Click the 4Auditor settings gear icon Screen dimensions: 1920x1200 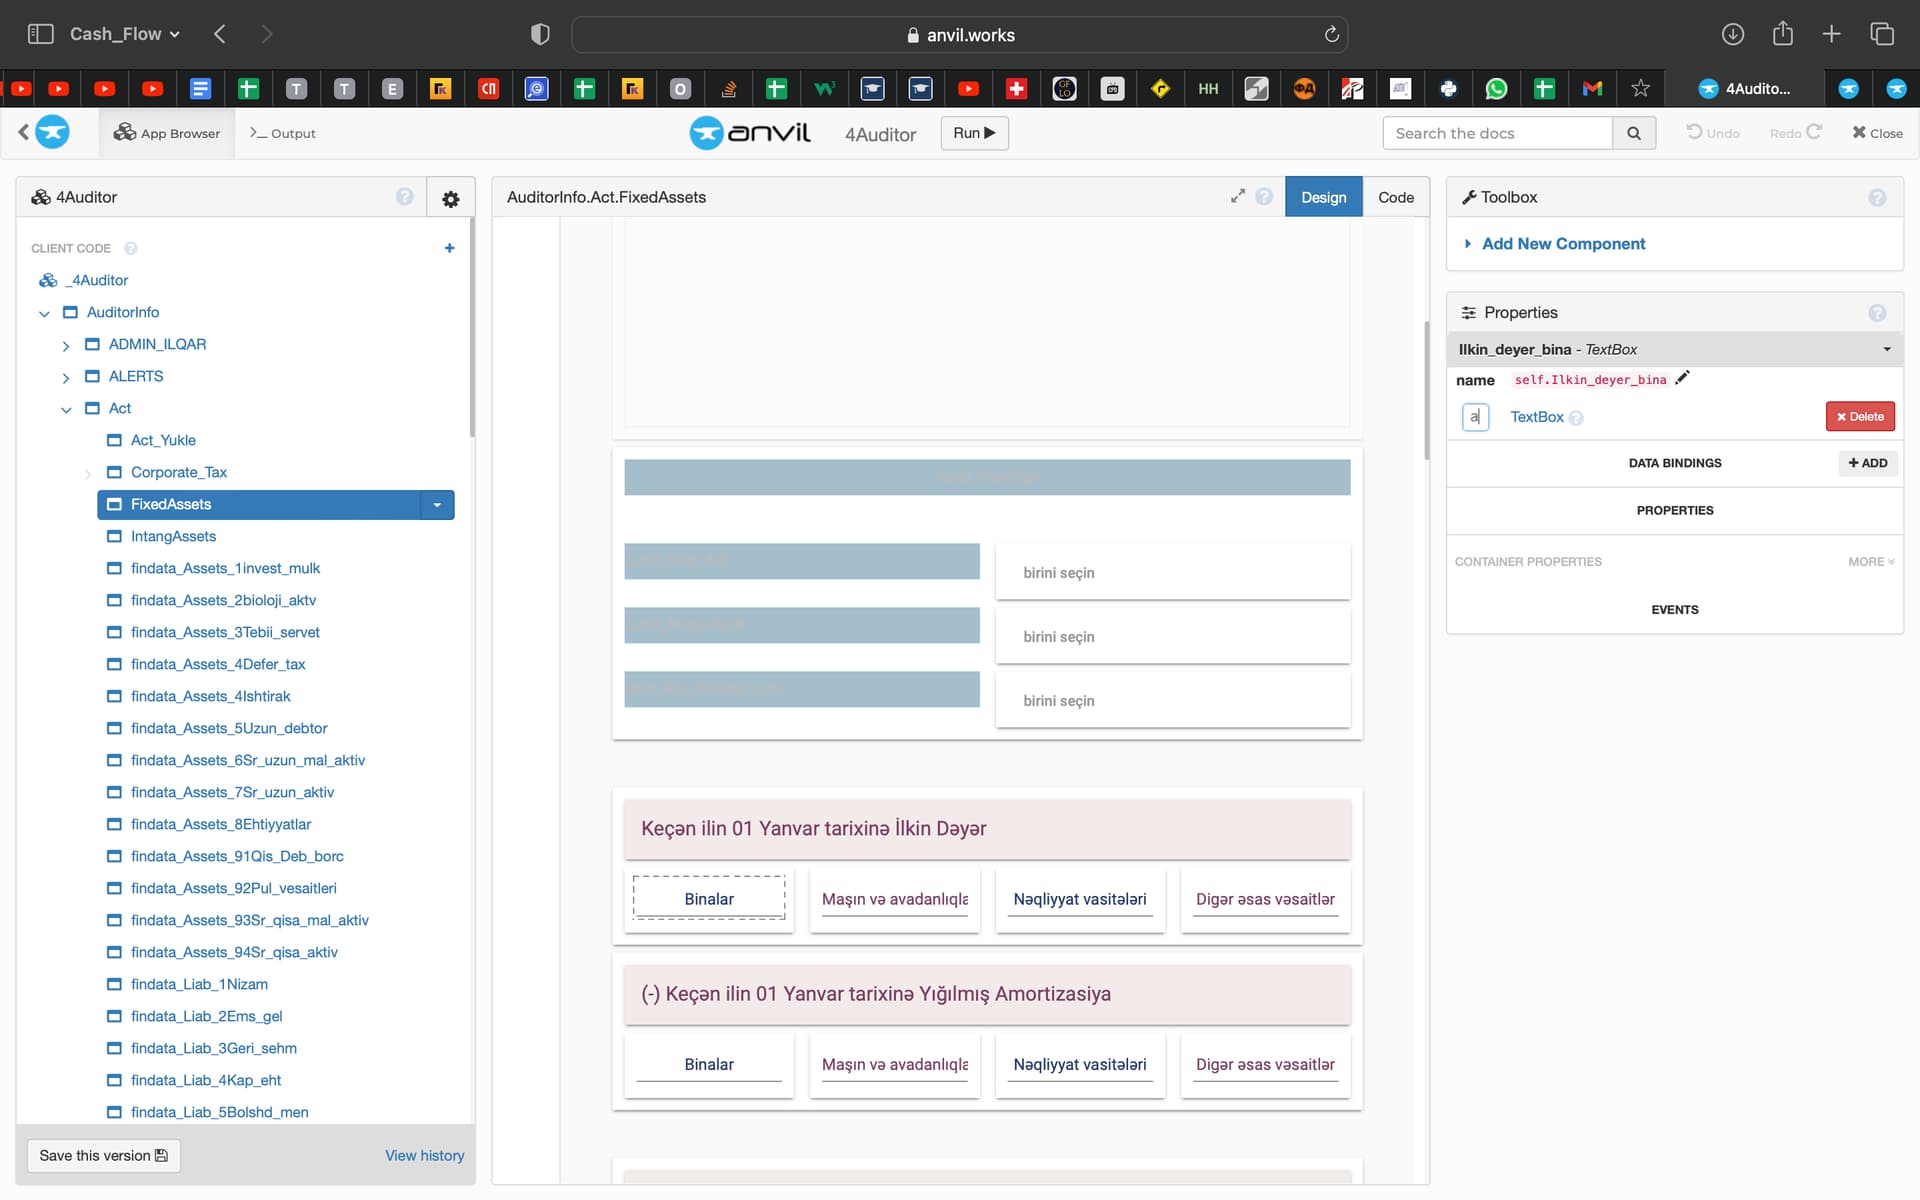pos(450,199)
